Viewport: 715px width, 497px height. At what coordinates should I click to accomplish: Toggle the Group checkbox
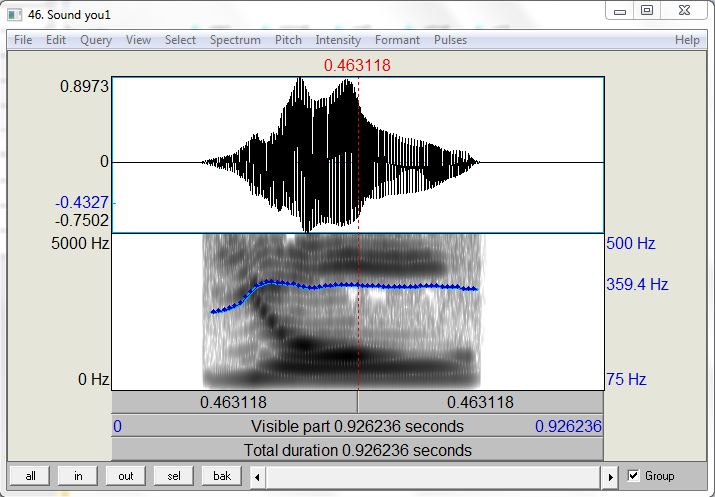click(x=633, y=476)
